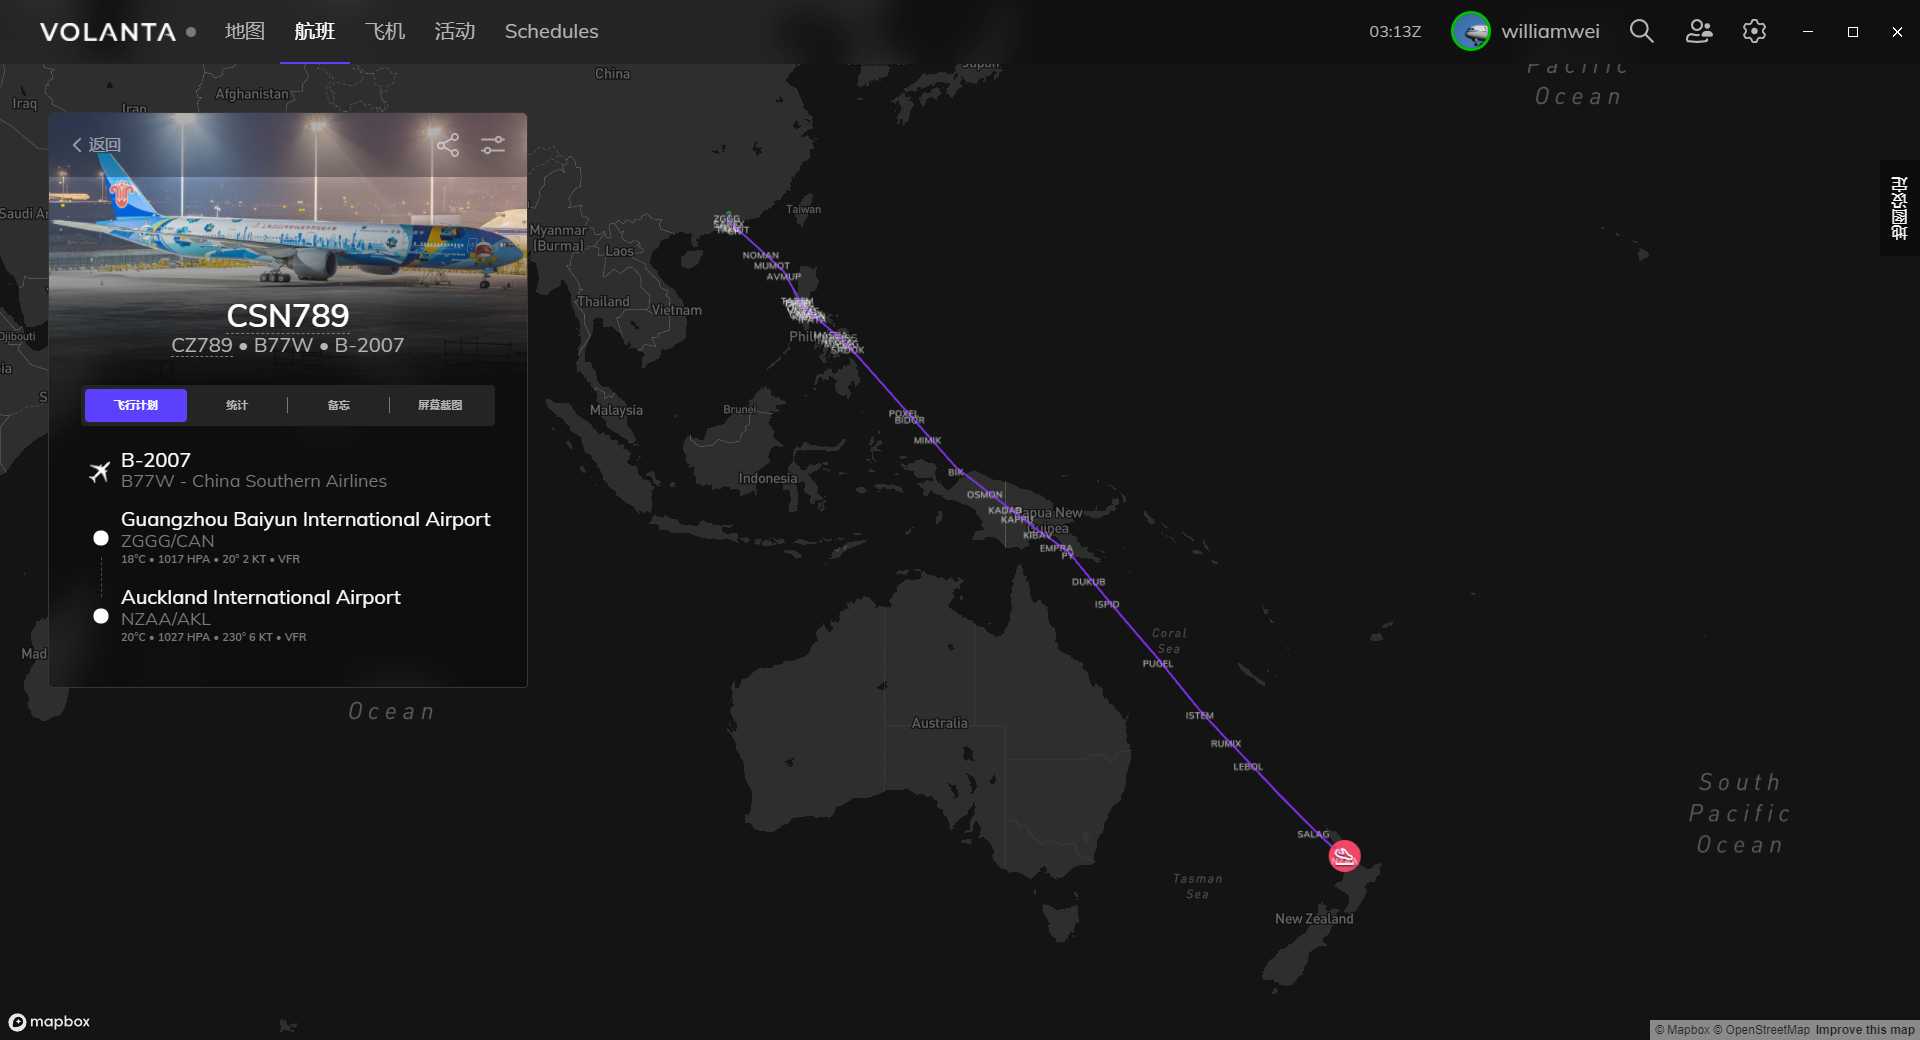Click the 03:13Z clock
Screen dimensions: 1920x1040
tap(1395, 31)
